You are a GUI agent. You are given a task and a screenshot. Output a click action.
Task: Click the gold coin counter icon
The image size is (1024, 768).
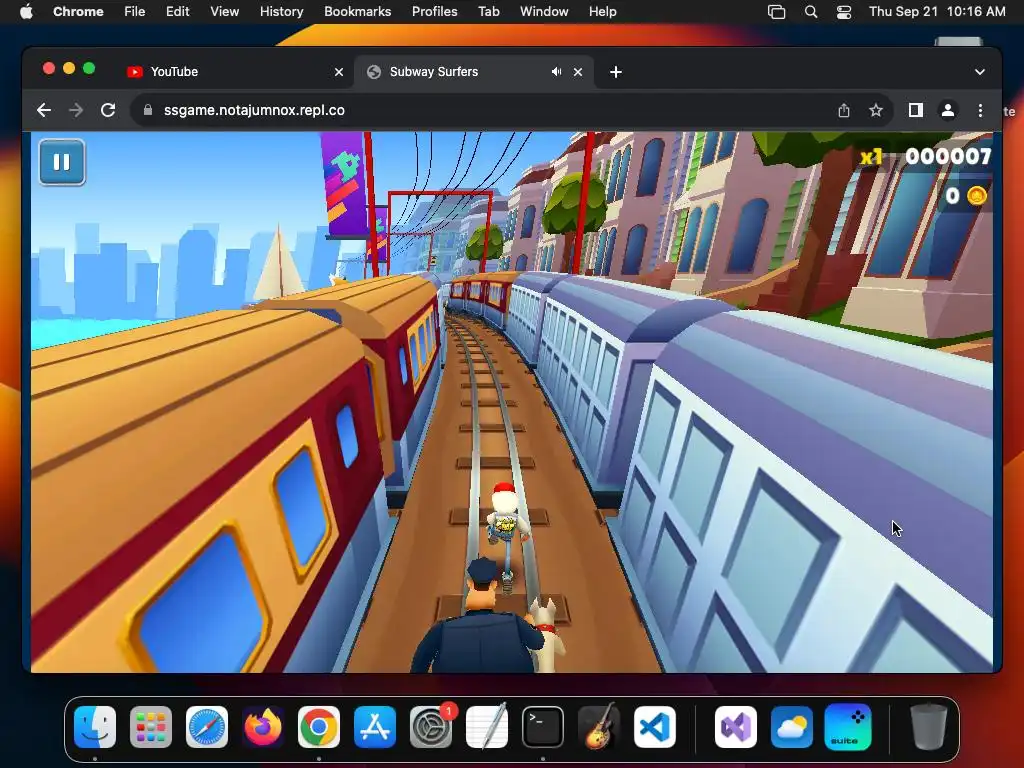pos(976,196)
